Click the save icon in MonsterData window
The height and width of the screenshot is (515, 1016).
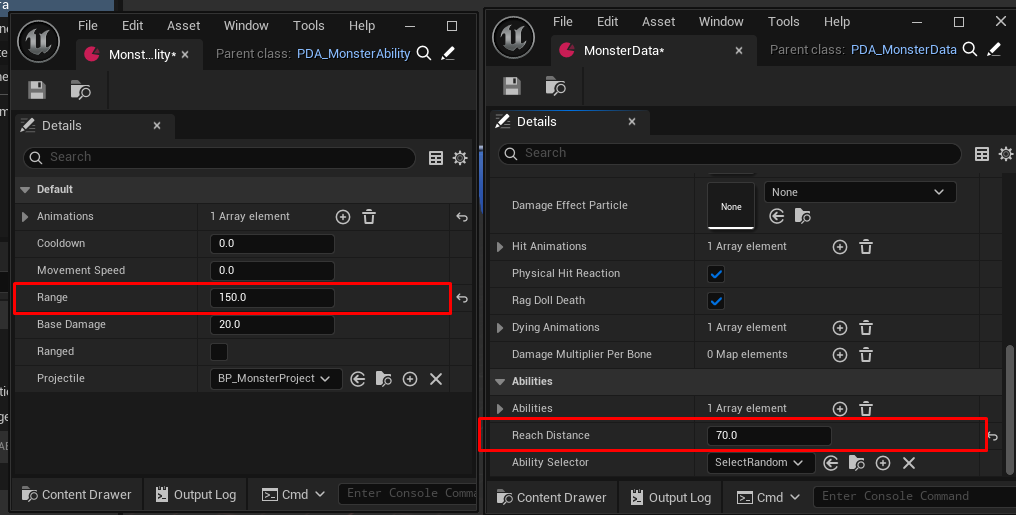(512, 86)
